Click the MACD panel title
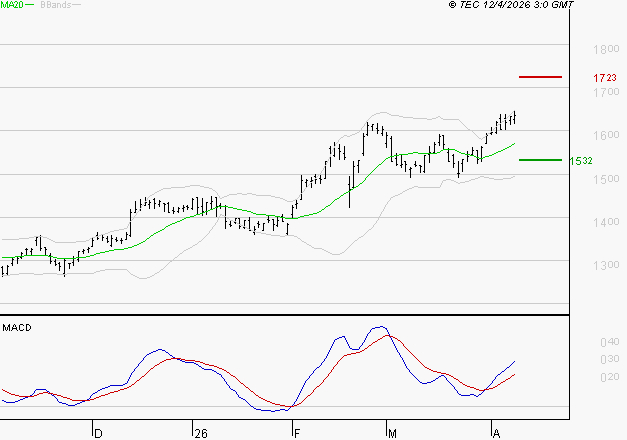This screenshot has height=440, width=627. [x=17, y=328]
